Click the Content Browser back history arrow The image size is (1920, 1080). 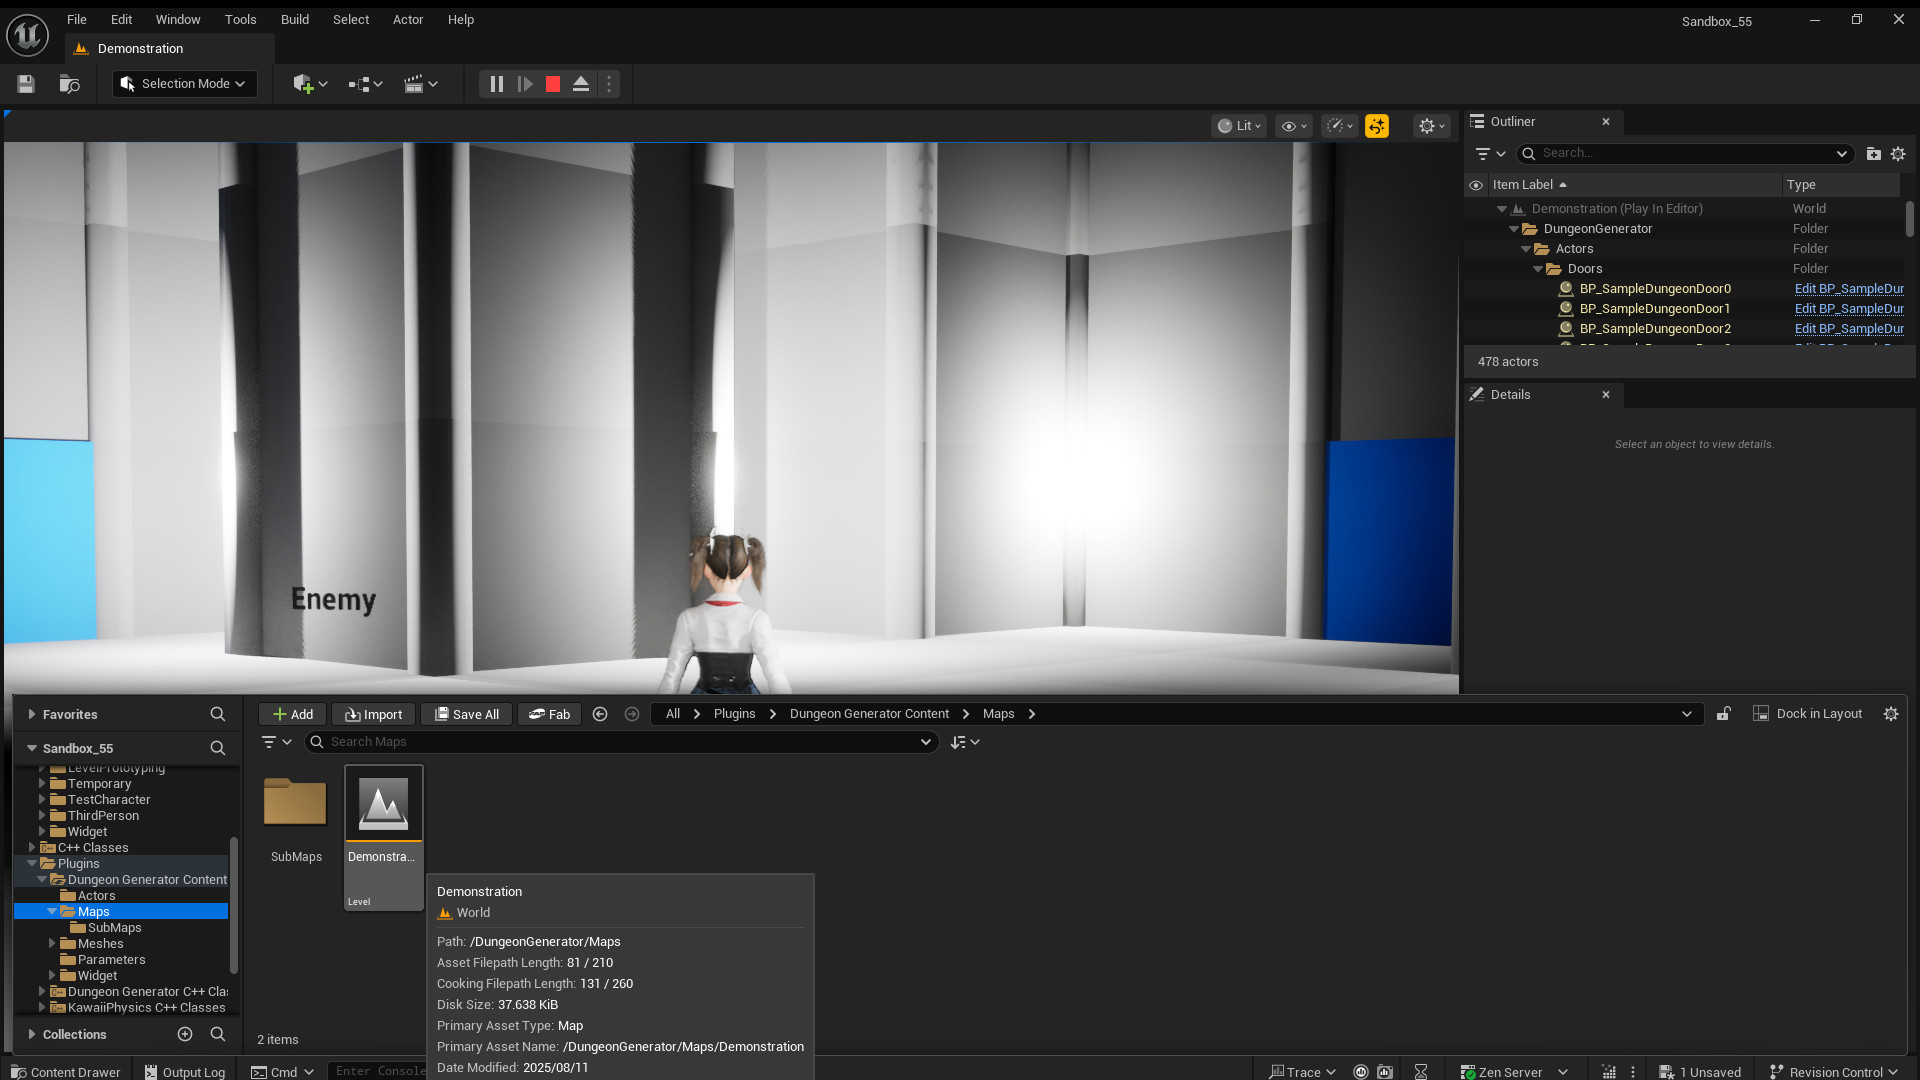(600, 714)
